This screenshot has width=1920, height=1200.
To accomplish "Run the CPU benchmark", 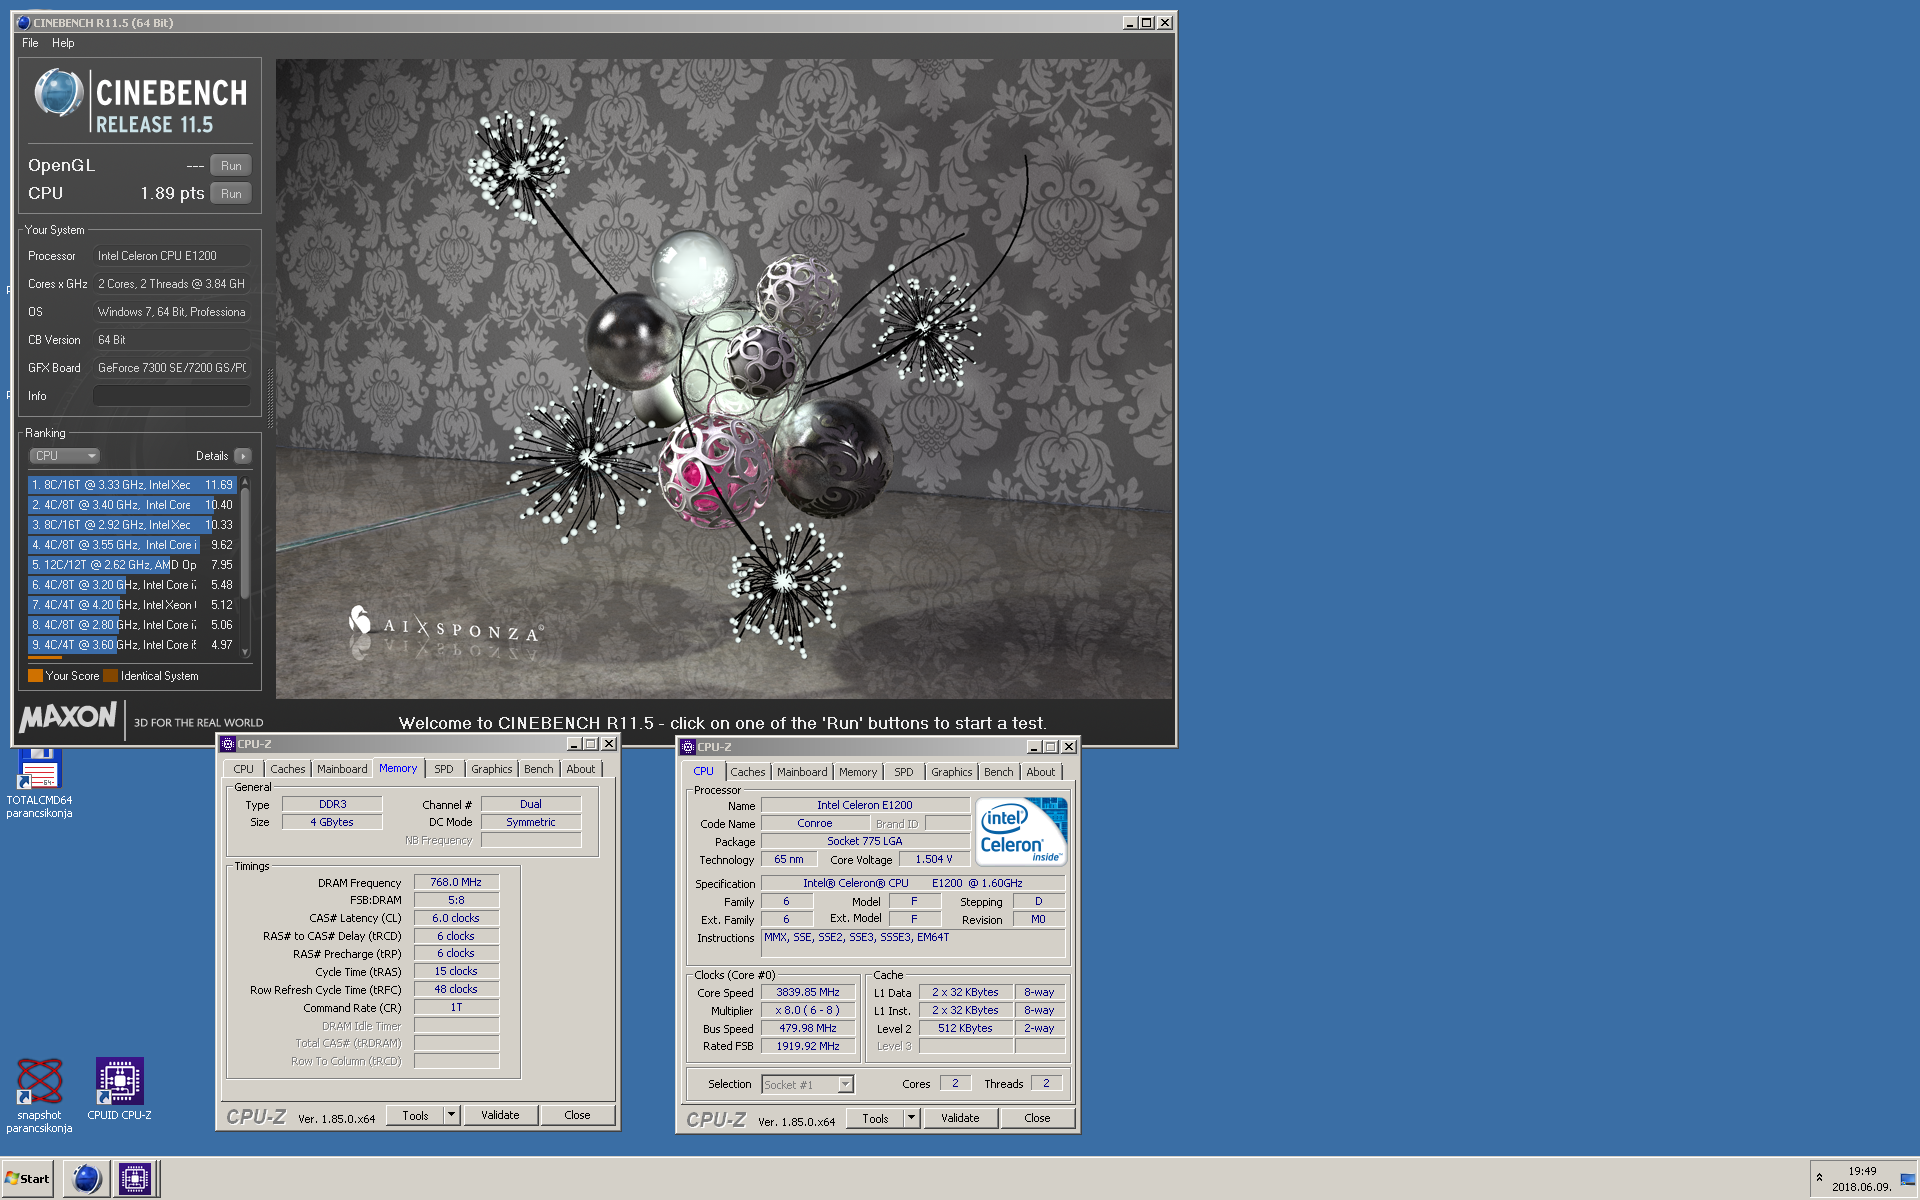I will tap(231, 194).
